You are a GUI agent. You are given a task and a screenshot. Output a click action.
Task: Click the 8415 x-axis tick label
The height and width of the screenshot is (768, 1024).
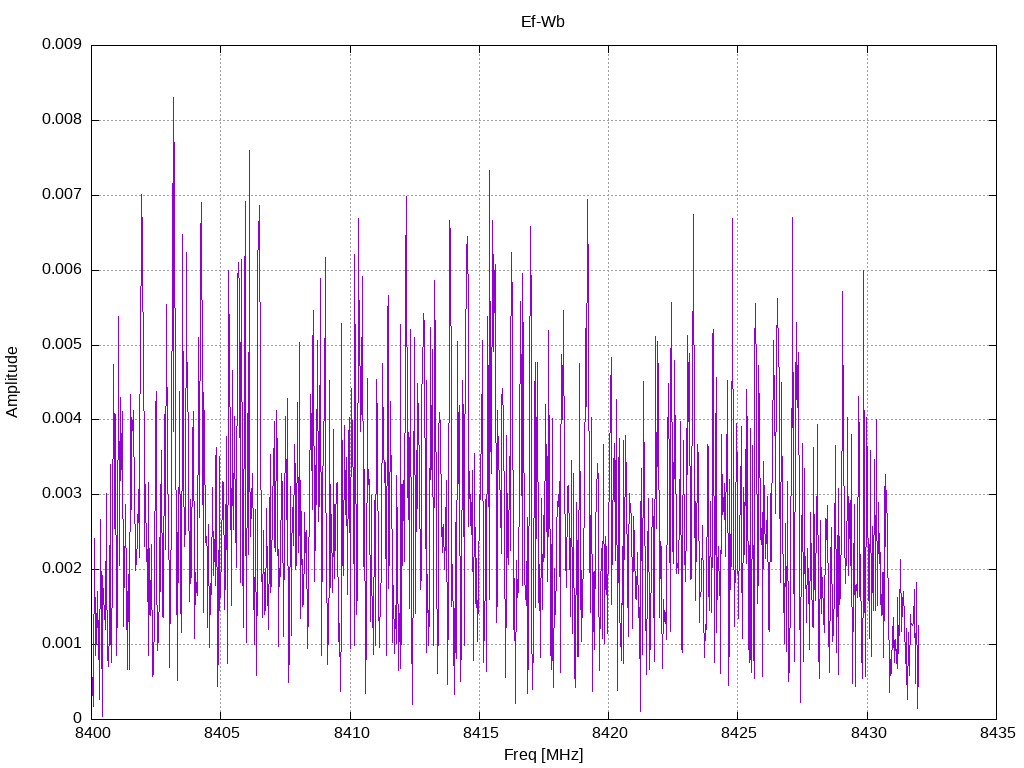(479, 733)
